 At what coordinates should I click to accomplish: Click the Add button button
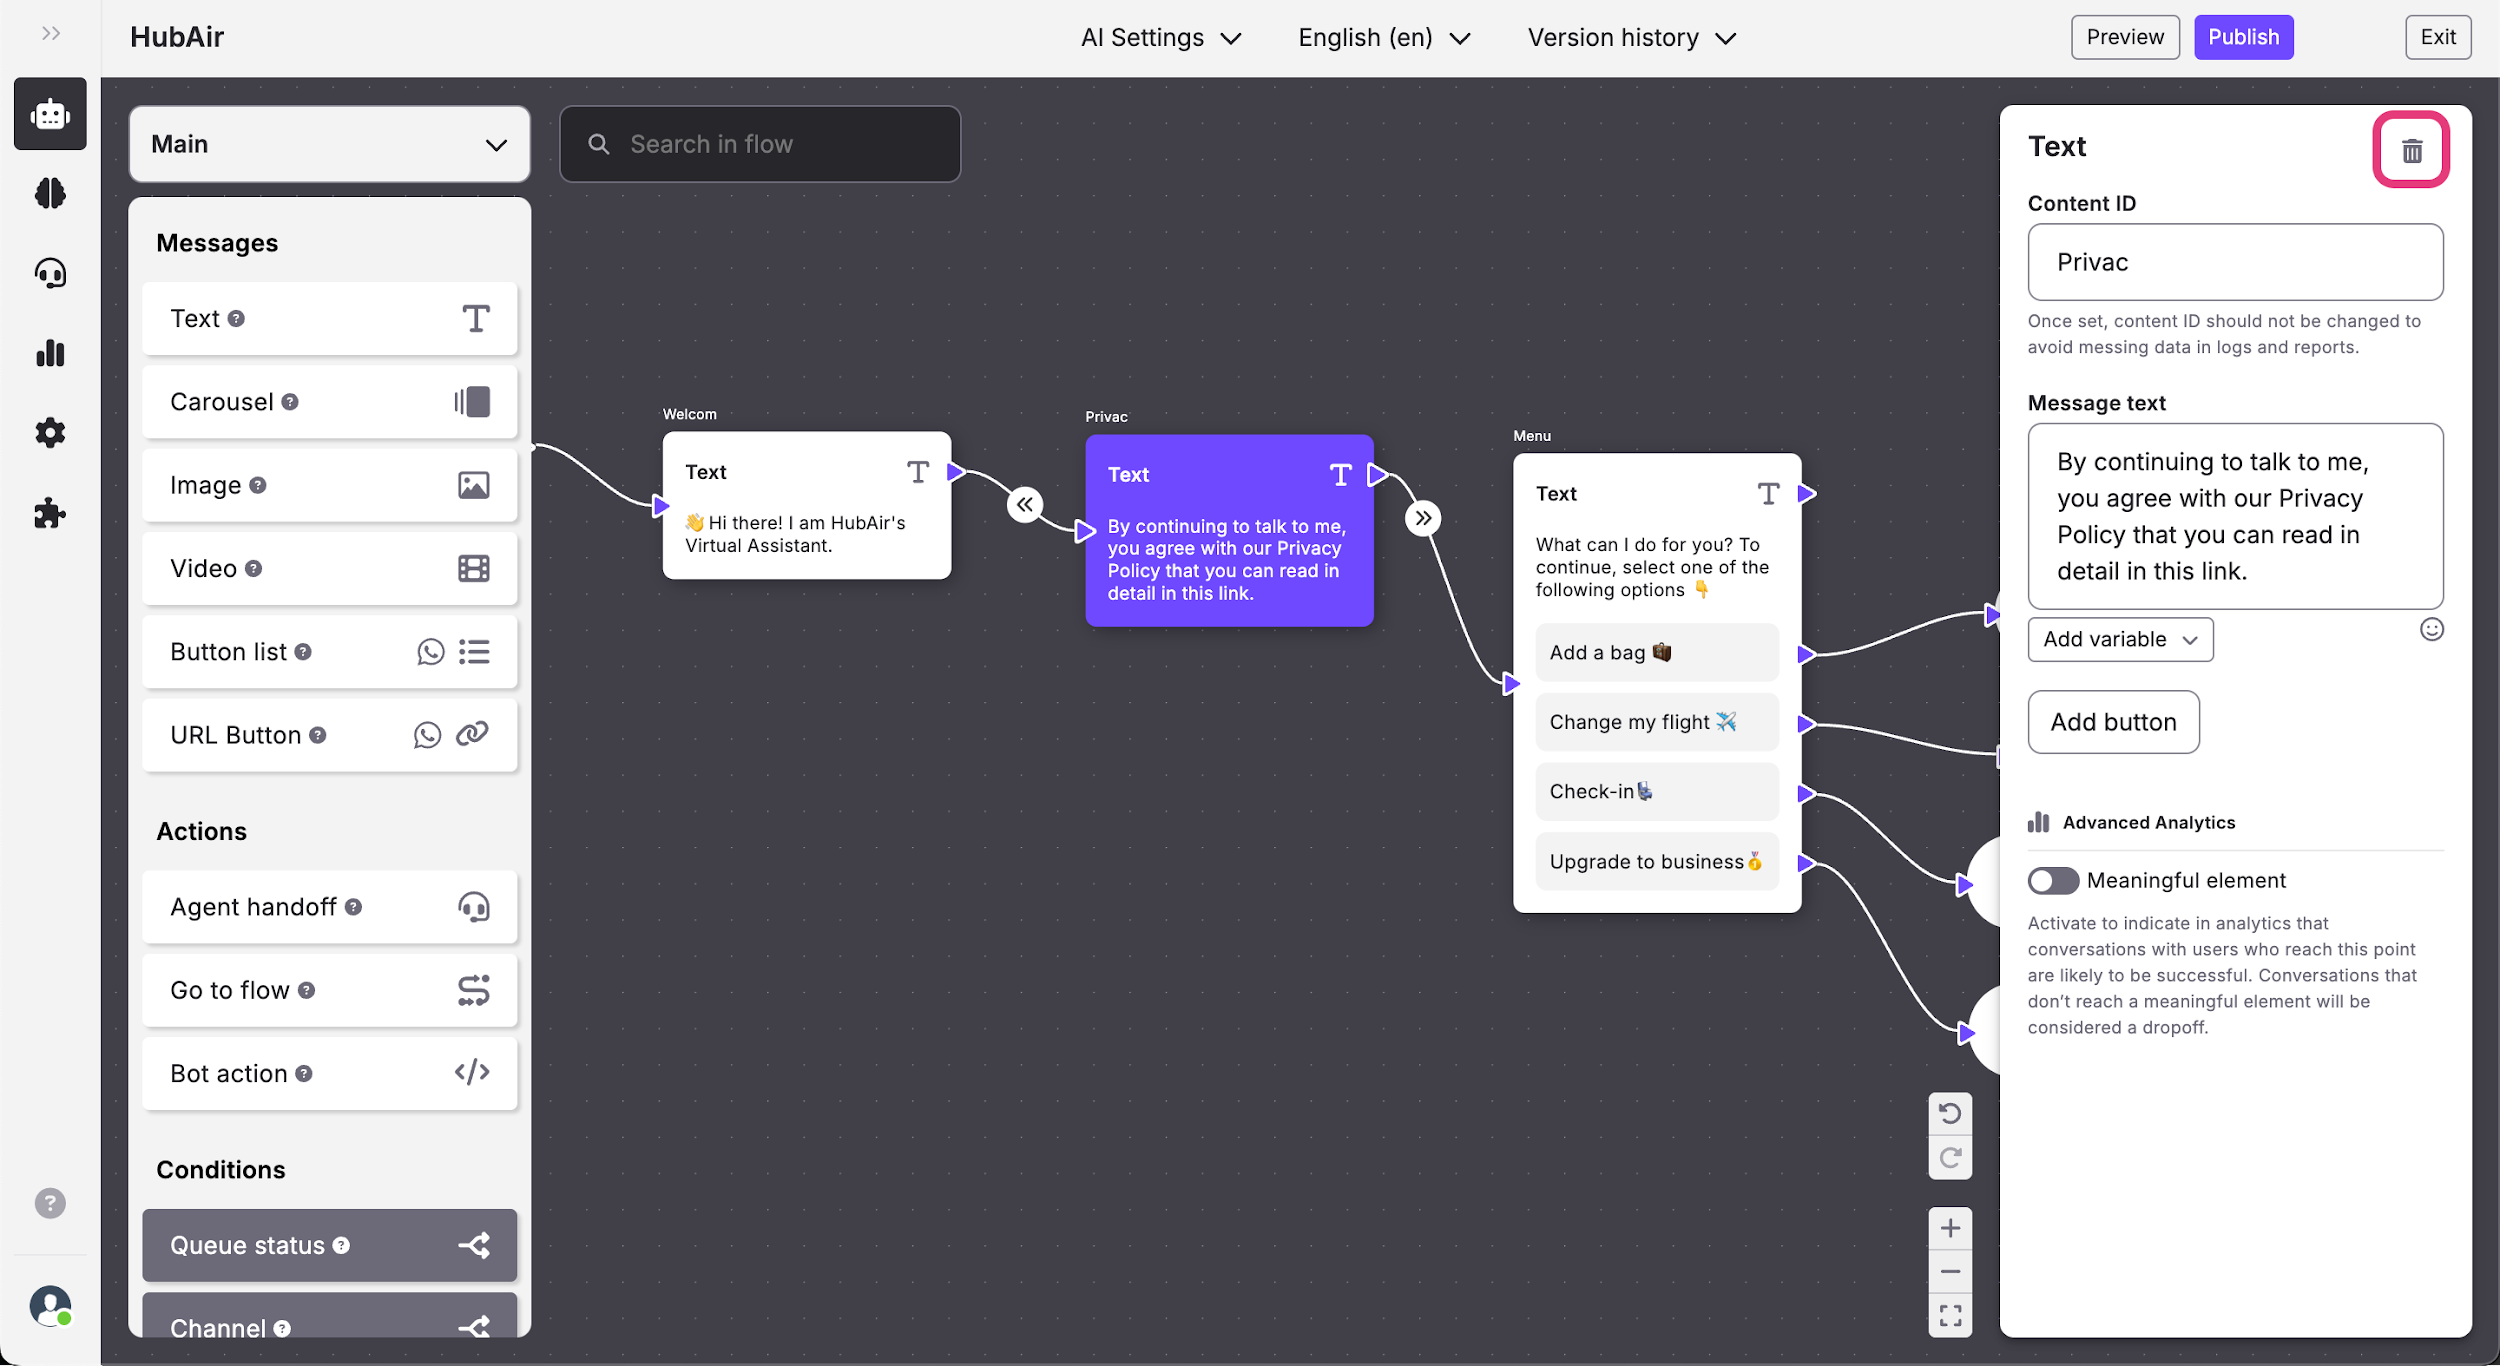pyautogui.click(x=2112, y=722)
